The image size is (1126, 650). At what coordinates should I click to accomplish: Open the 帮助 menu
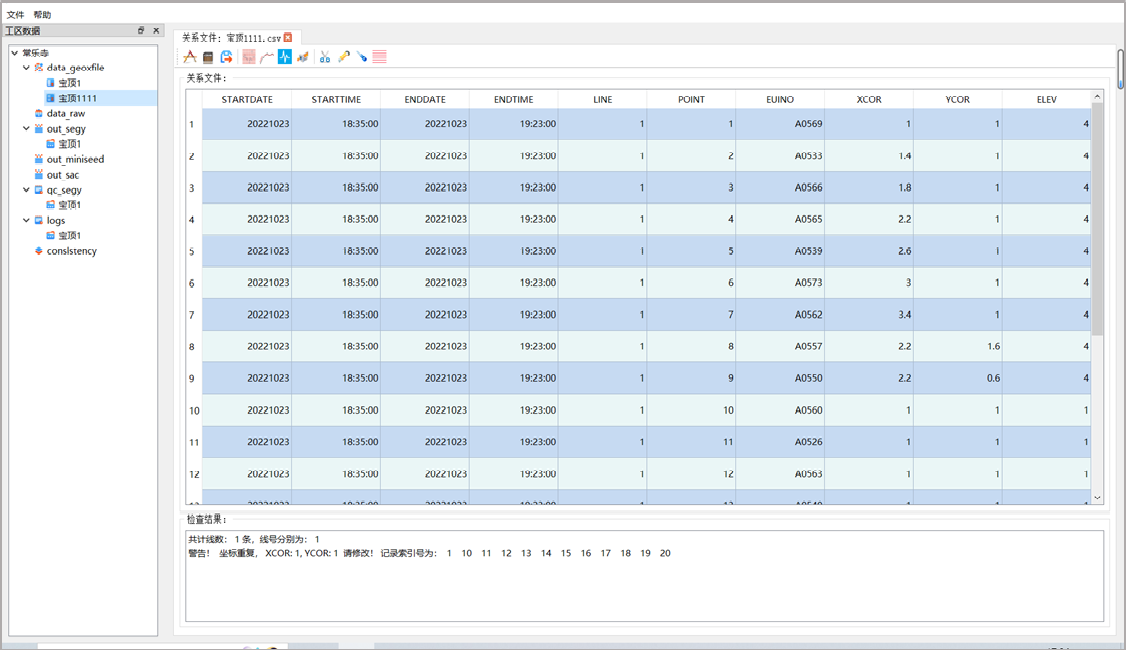42,15
